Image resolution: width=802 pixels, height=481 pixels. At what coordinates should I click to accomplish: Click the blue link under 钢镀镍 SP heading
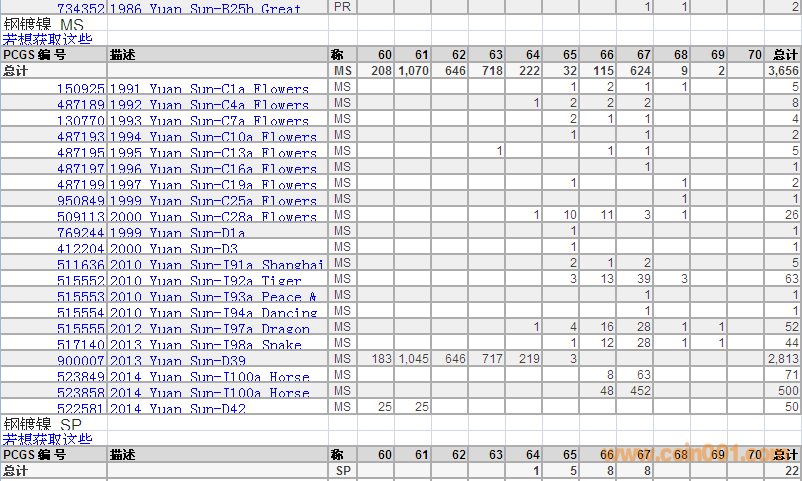point(47,438)
